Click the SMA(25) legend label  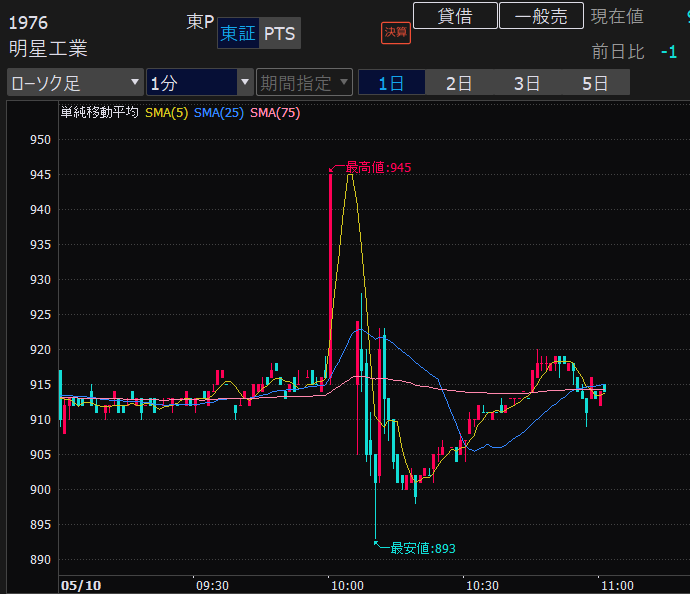(x=219, y=113)
